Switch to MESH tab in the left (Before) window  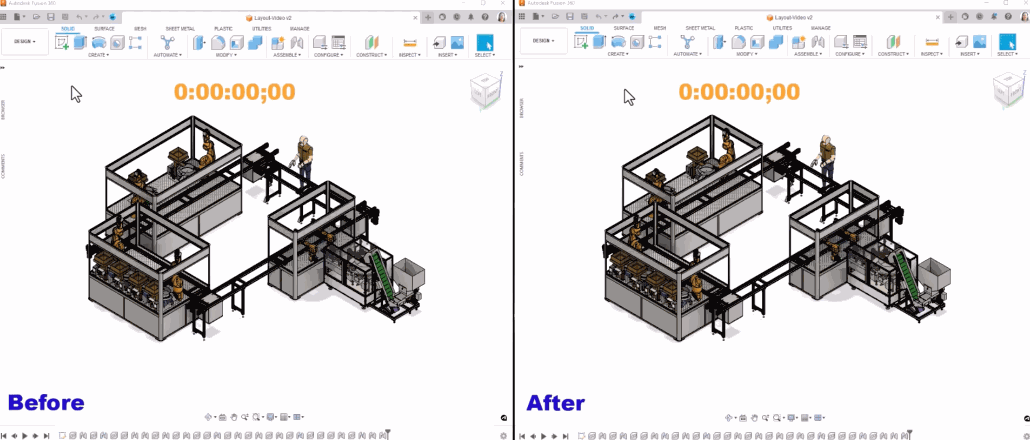[x=141, y=29]
